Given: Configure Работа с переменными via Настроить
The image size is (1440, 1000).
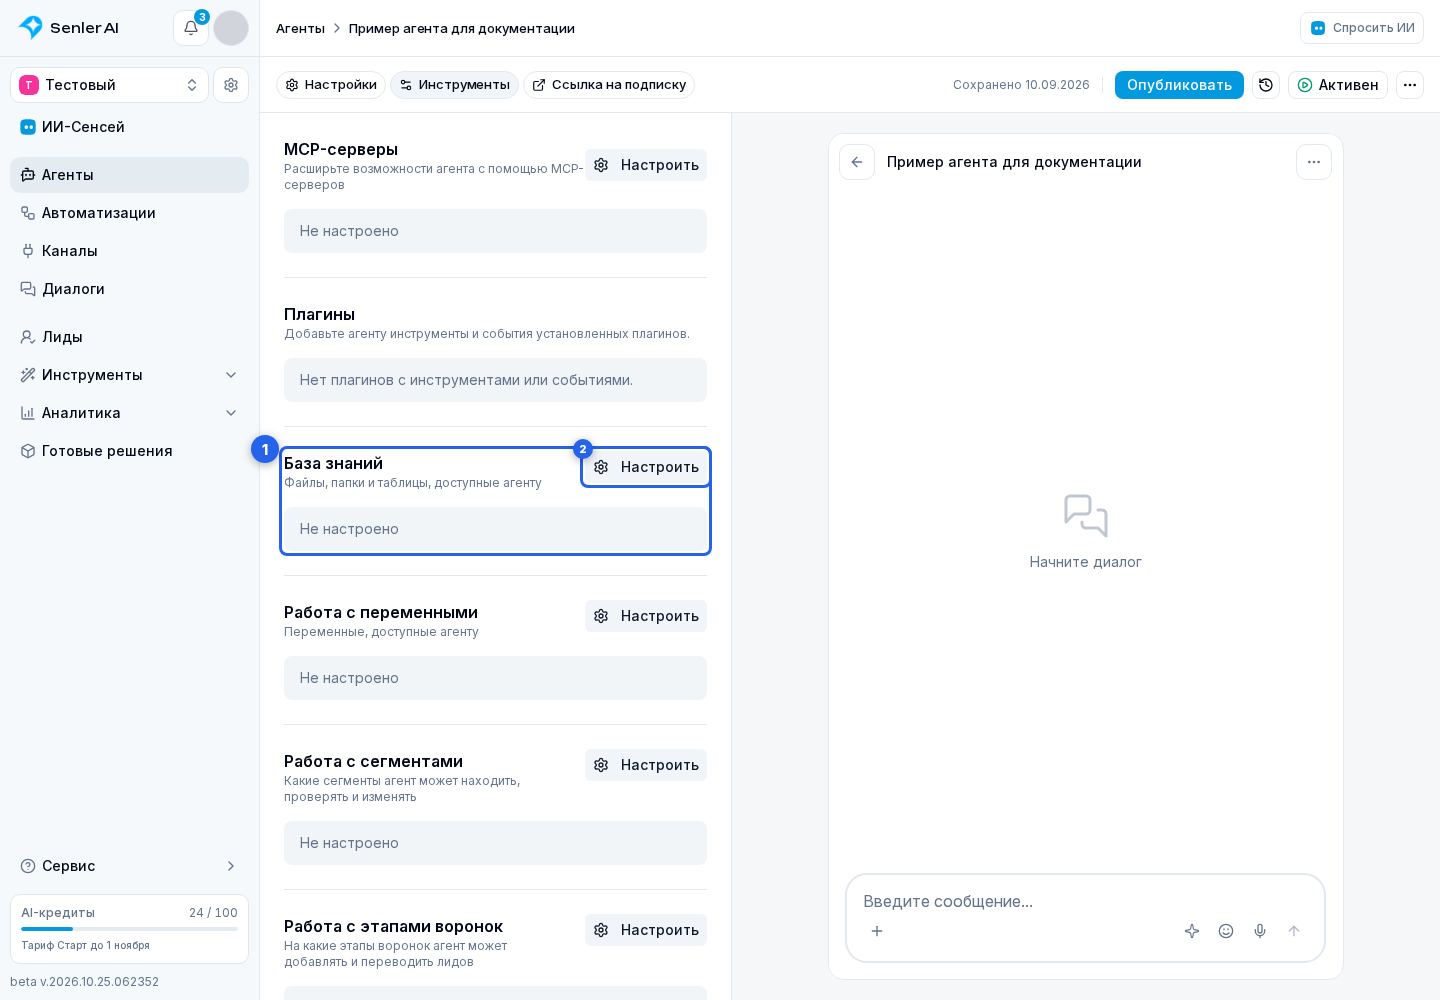Looking at the screenshot, I should pos(646,616).
